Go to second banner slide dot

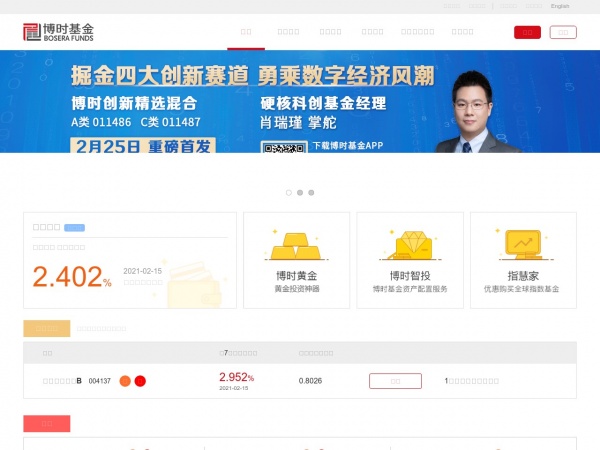(300, 192)
